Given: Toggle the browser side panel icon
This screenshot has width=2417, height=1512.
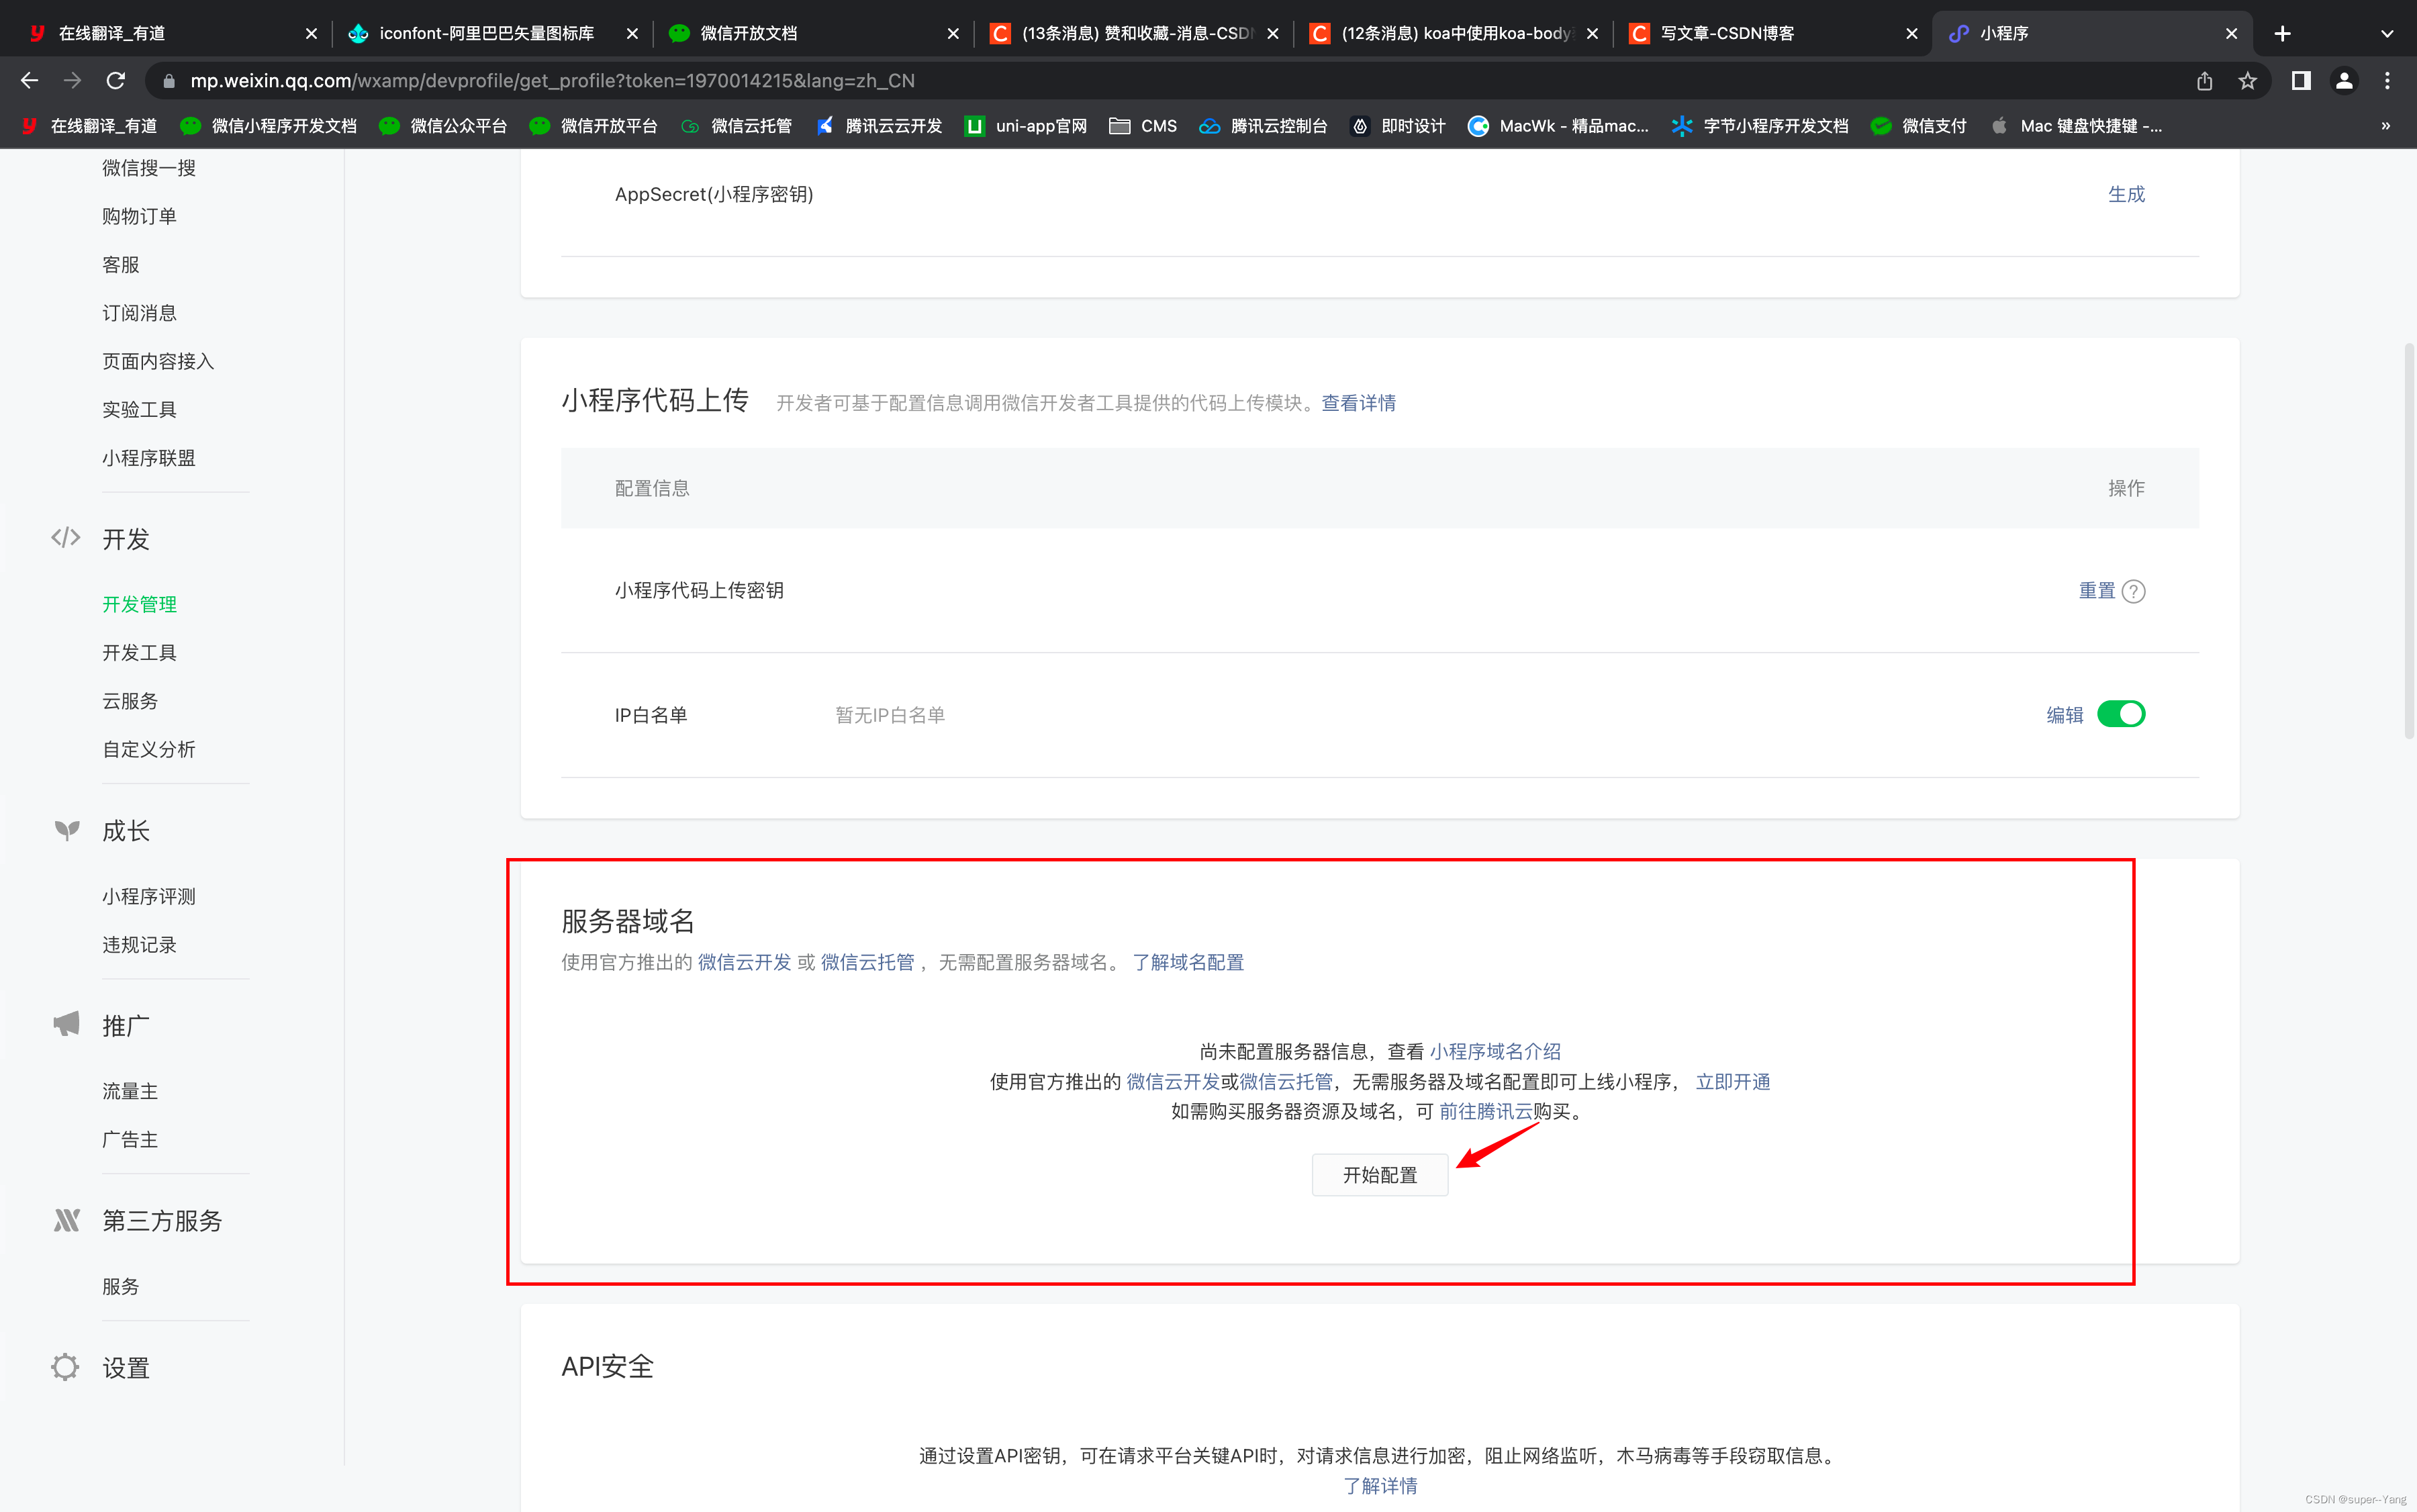Looking at the screenshot, I should [2301, 80].
